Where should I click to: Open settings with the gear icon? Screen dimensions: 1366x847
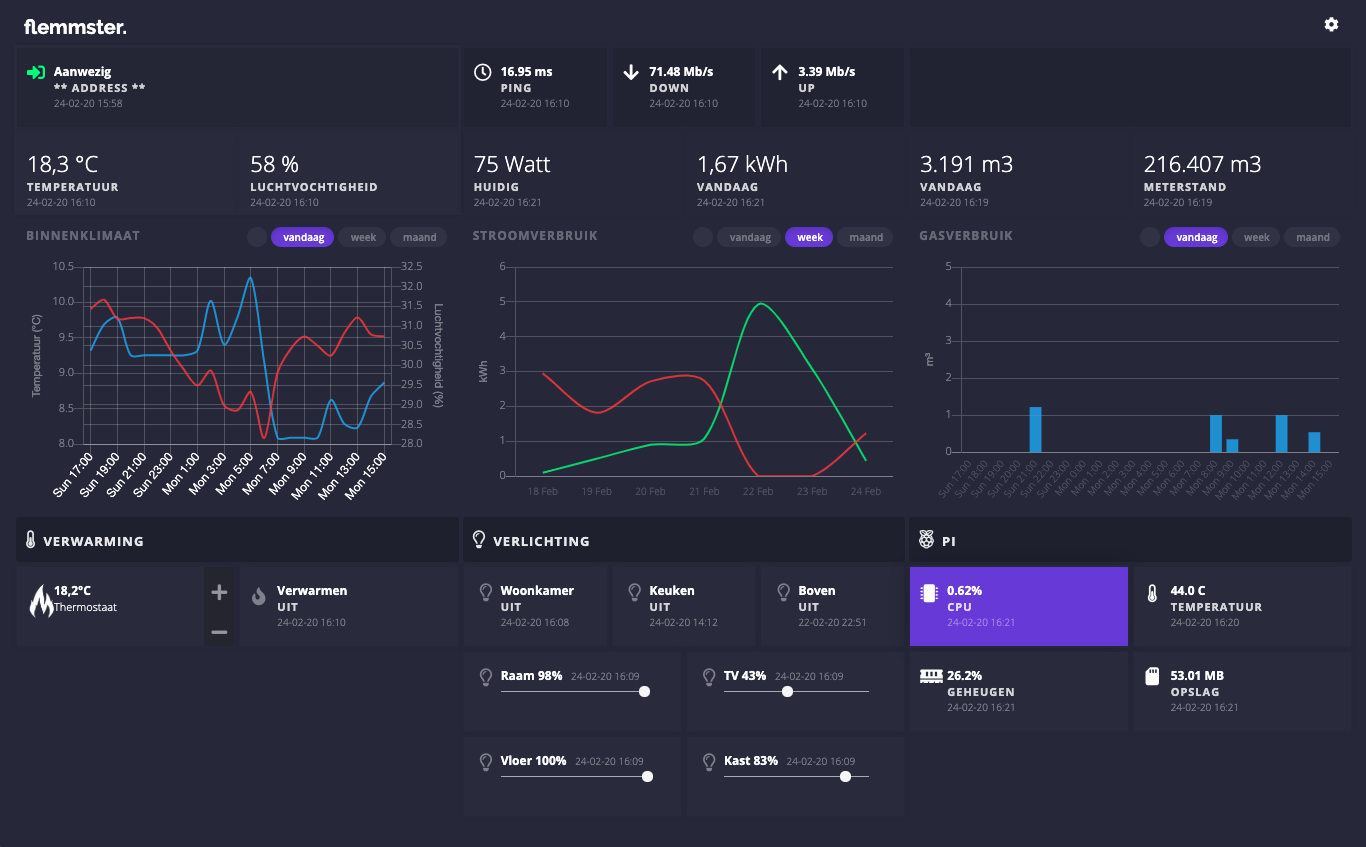1331,24
